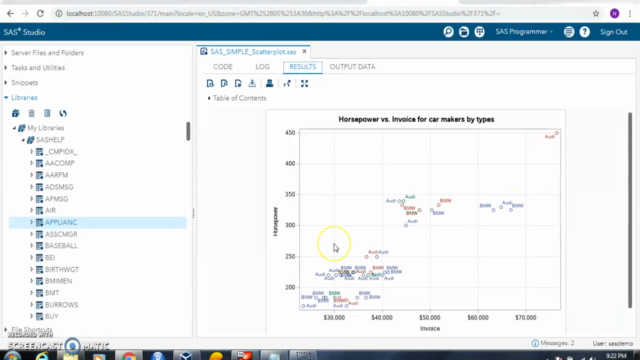Open the Chrome profile avatar
Screen dimensions: 640x360
click(615, 13)
